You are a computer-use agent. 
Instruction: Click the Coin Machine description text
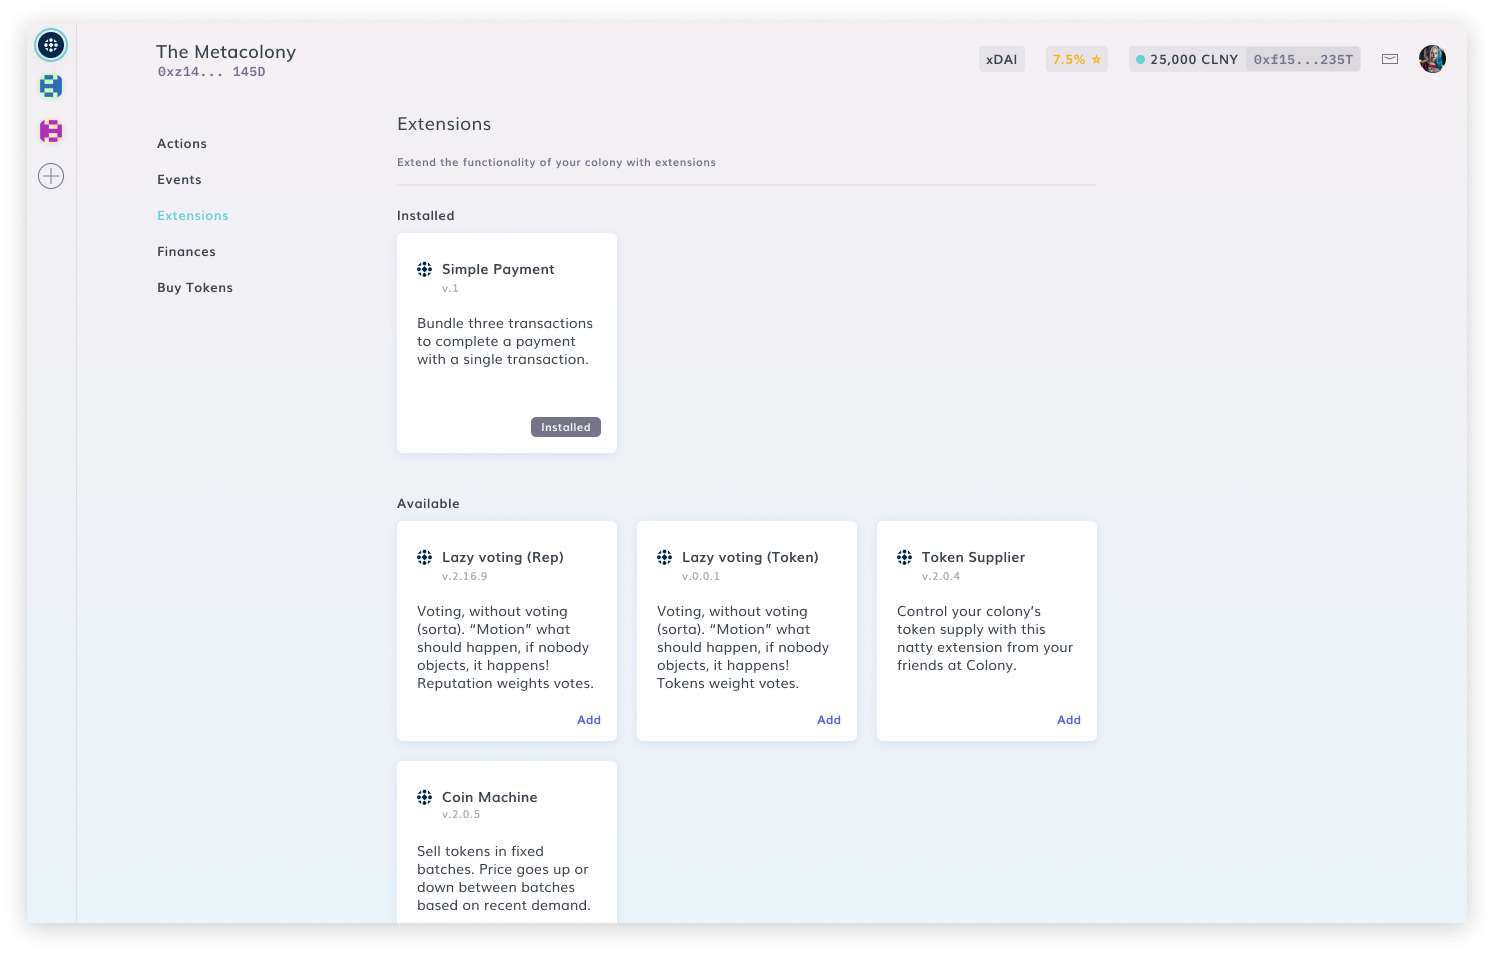504,878
